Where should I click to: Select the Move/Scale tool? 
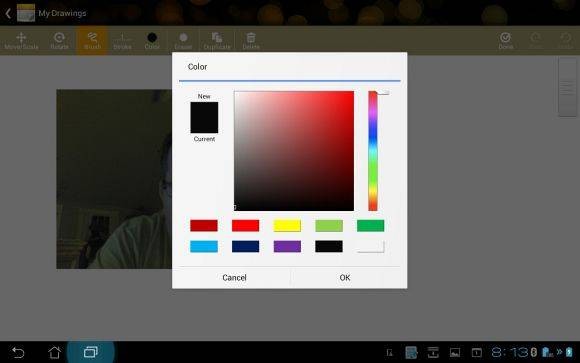[x=21, y=41]
